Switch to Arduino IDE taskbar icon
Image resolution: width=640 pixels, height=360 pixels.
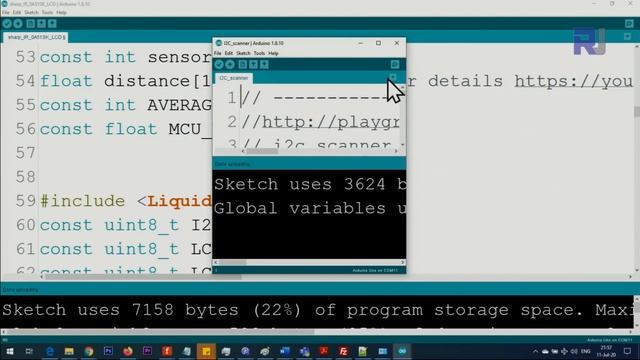point(402,351)
